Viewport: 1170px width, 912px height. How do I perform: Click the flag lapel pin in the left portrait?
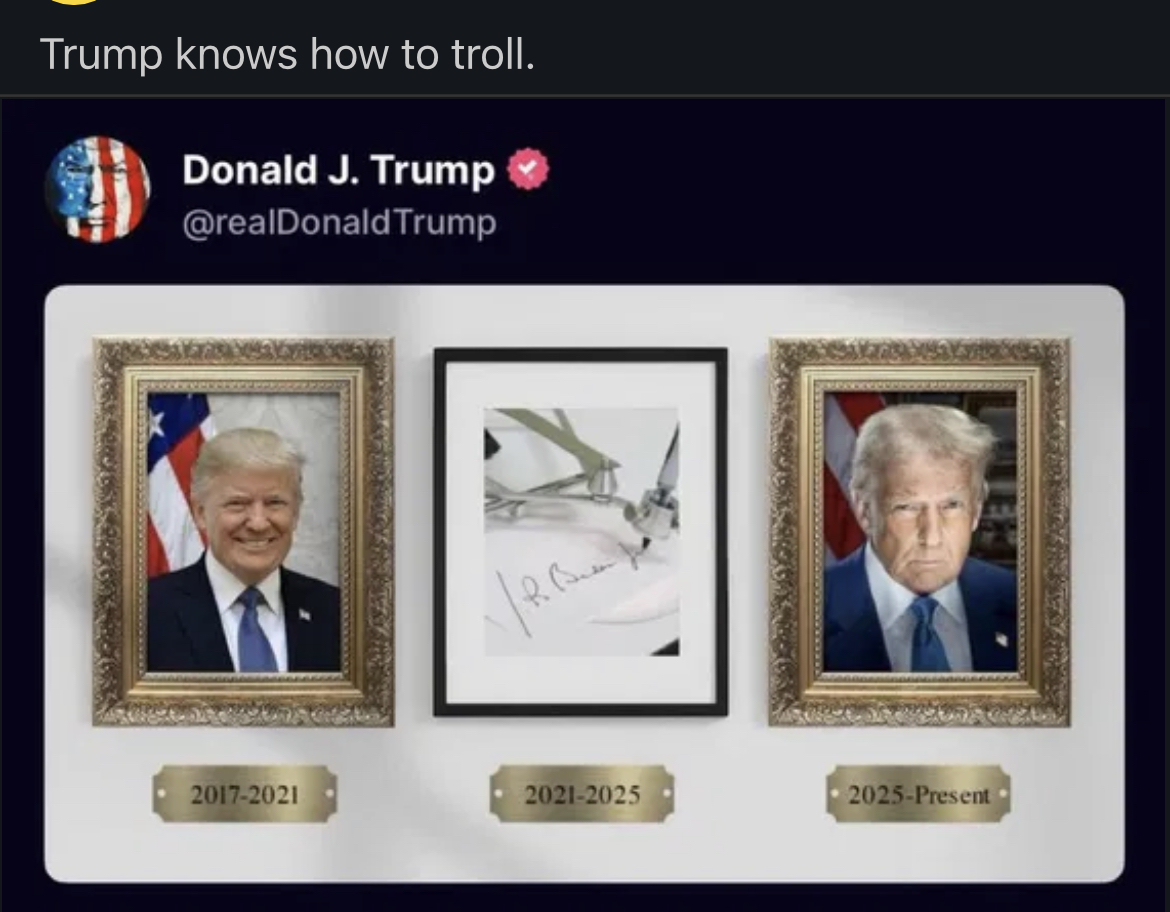[x=304, y=614]
